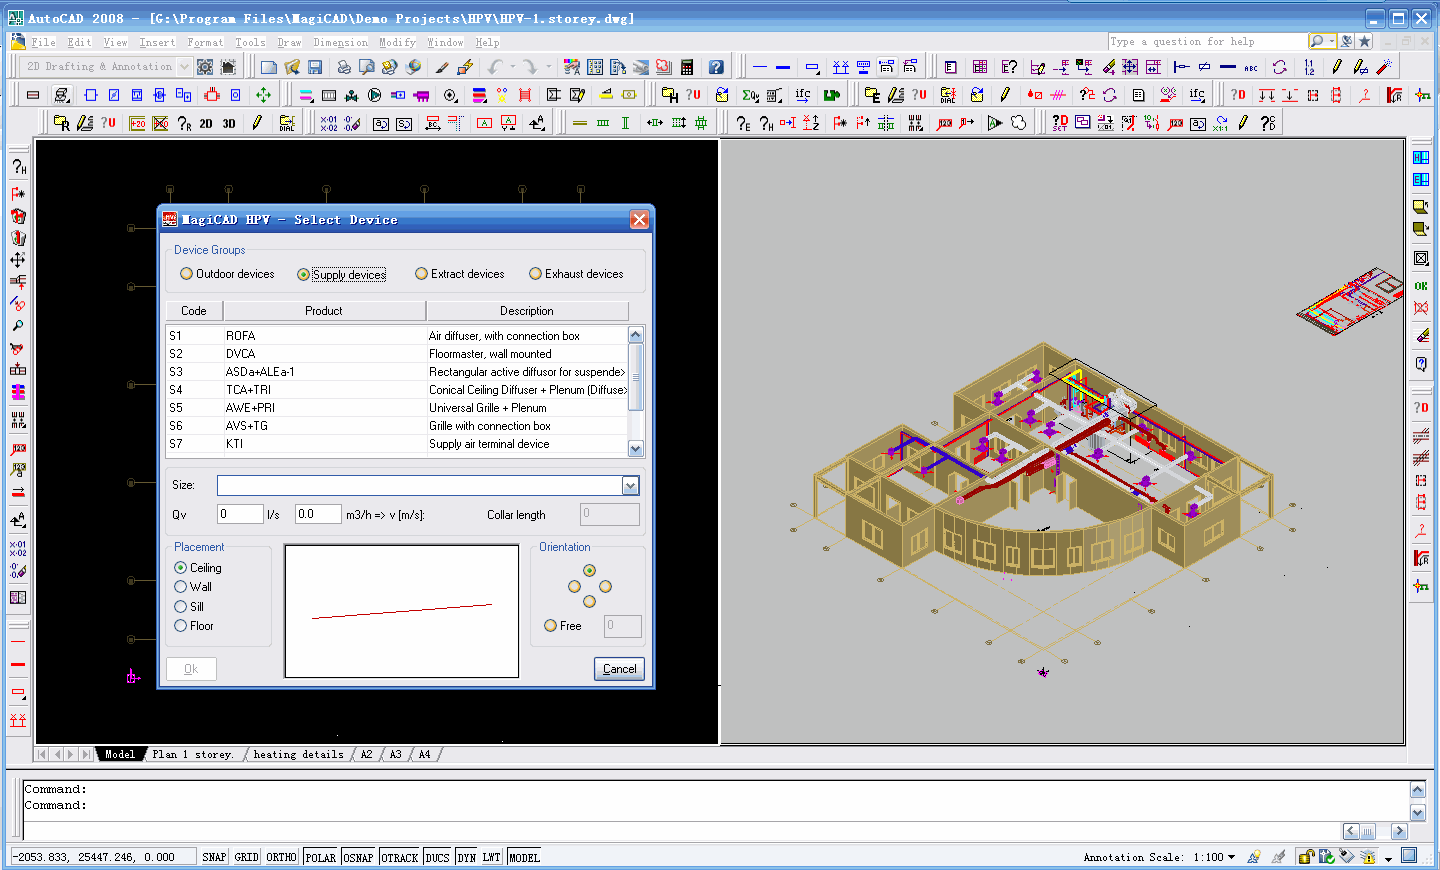Toggle the ORTHO status bar button
The image size is (1440, 870).
point(281,857)
